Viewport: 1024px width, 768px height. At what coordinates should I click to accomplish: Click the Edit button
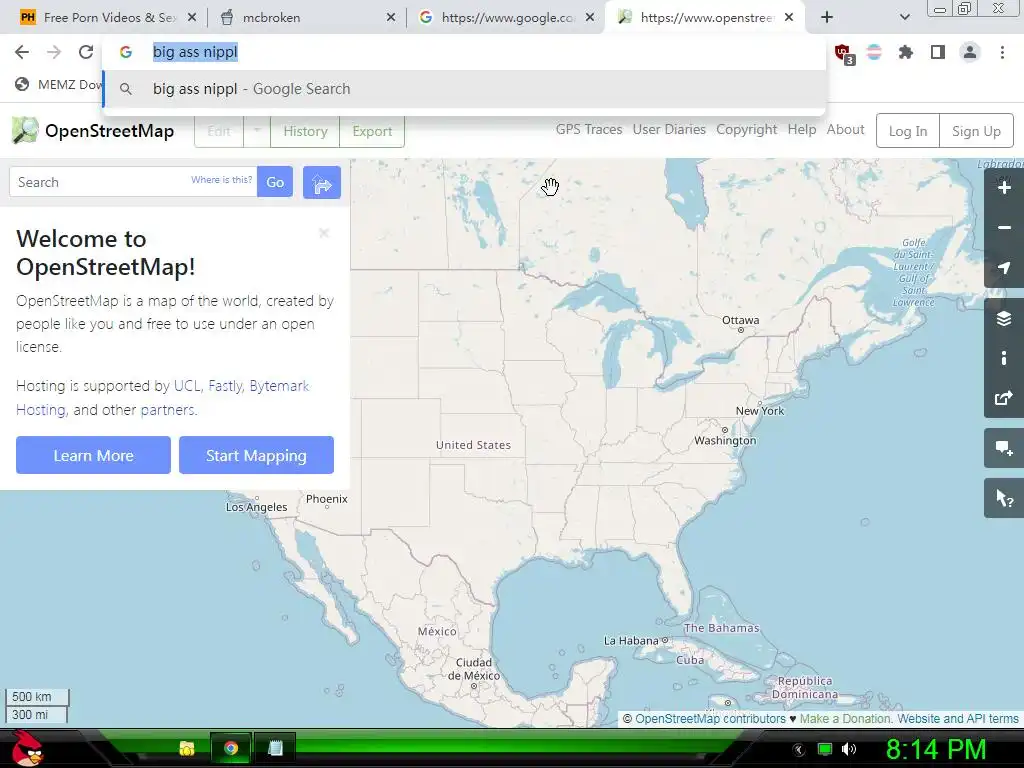click(x=219, y=131)
